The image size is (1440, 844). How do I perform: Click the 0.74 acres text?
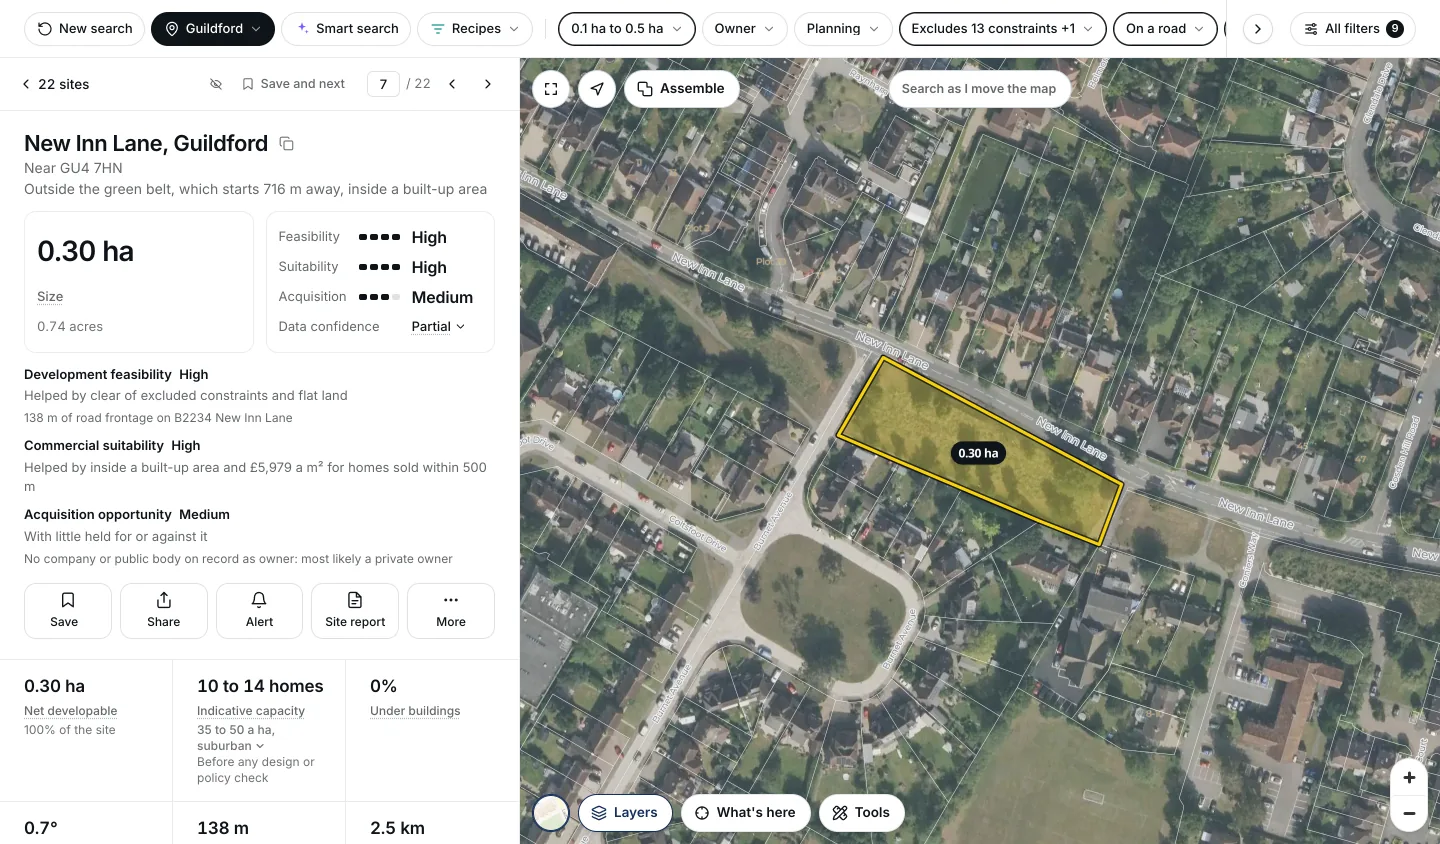[x=70, y=327]
